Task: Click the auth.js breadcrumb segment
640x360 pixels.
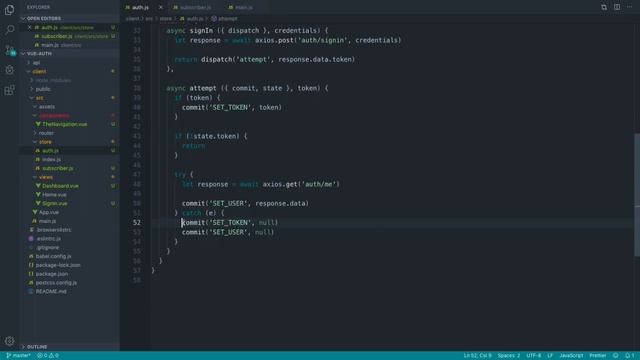Action: [x=191, y=19]
